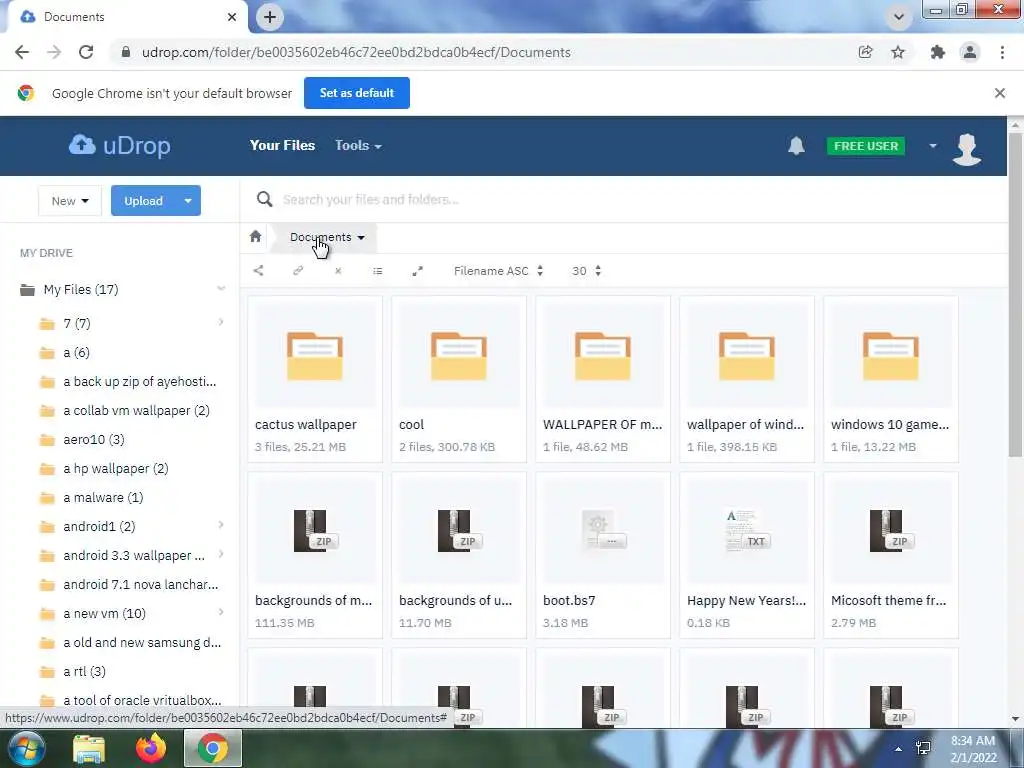This screenshot has height=768, width=1024.
Task: Click the tab search chevron in Chrome
Action: tap(899, 17)
